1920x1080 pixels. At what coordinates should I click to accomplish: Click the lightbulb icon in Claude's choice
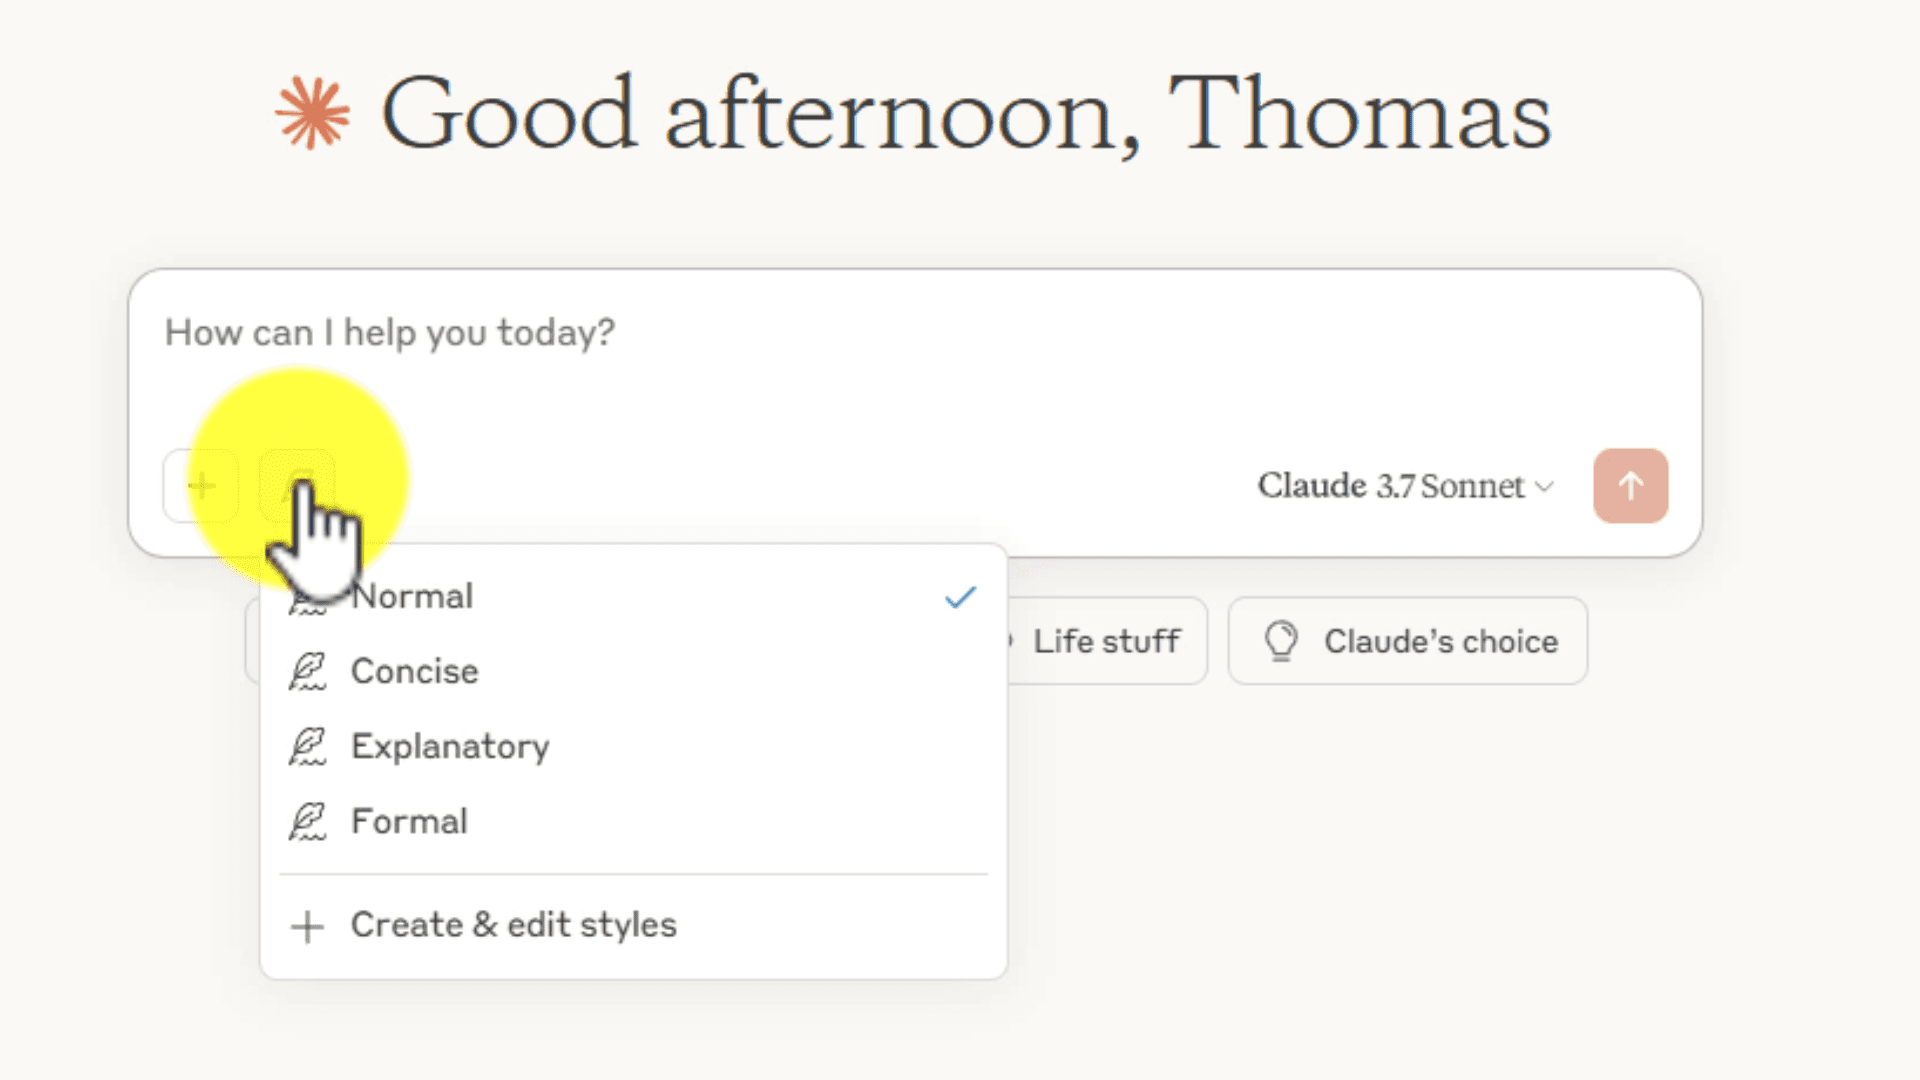click(1281, 641)
